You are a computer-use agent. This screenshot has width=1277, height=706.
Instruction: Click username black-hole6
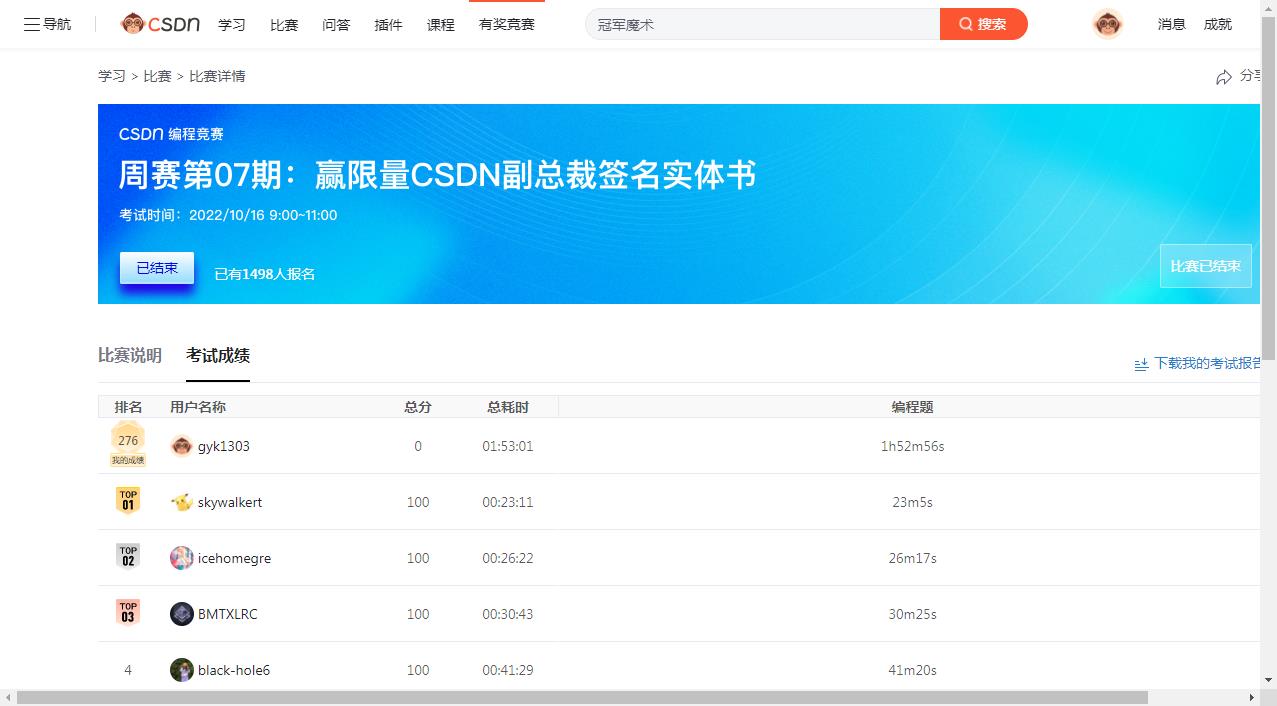tap(234, 670)
